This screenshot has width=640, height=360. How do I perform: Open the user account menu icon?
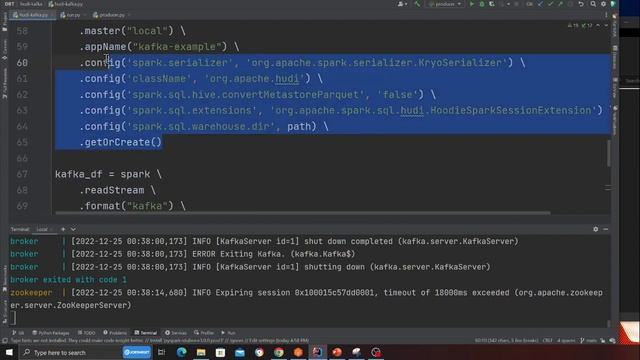pos(402,4)
